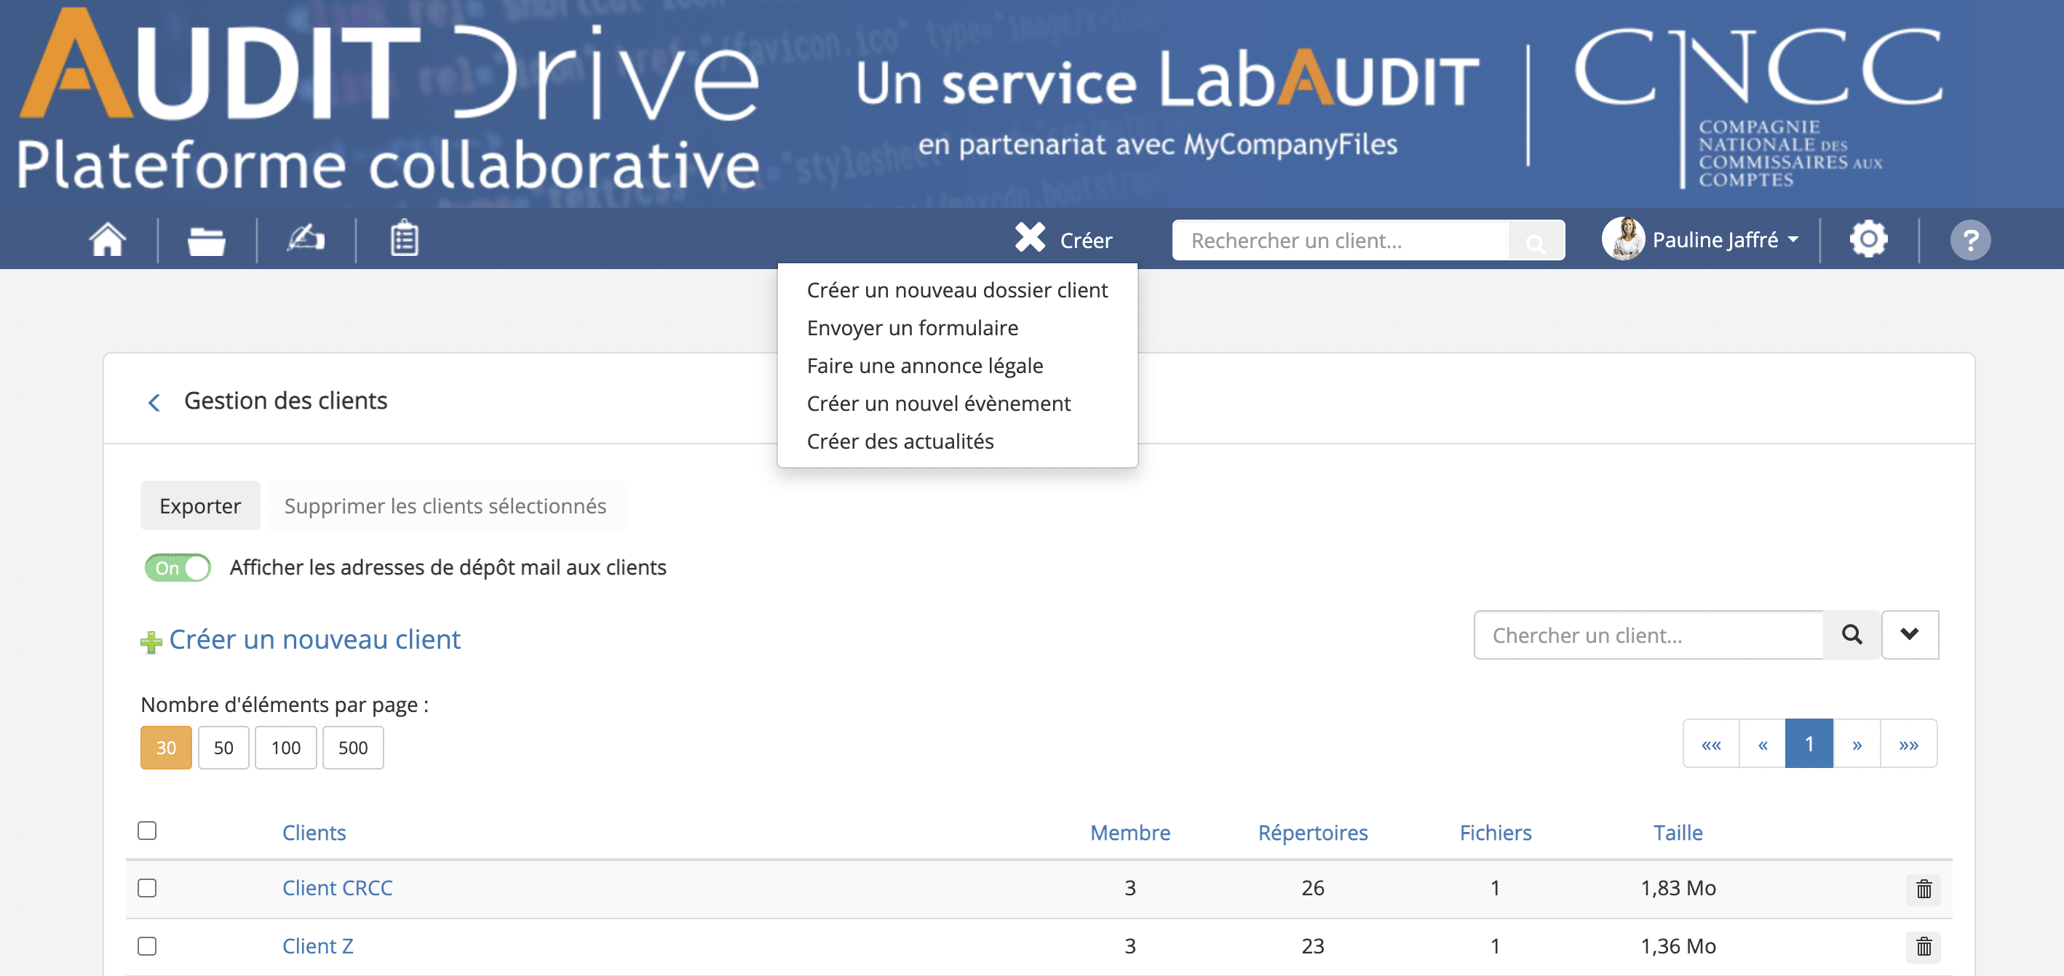Expand the advanced search chevron beside Chercher un client
Image resolution: width=2064 pixels, height=976 pixels.
[x=1910, y=635]
